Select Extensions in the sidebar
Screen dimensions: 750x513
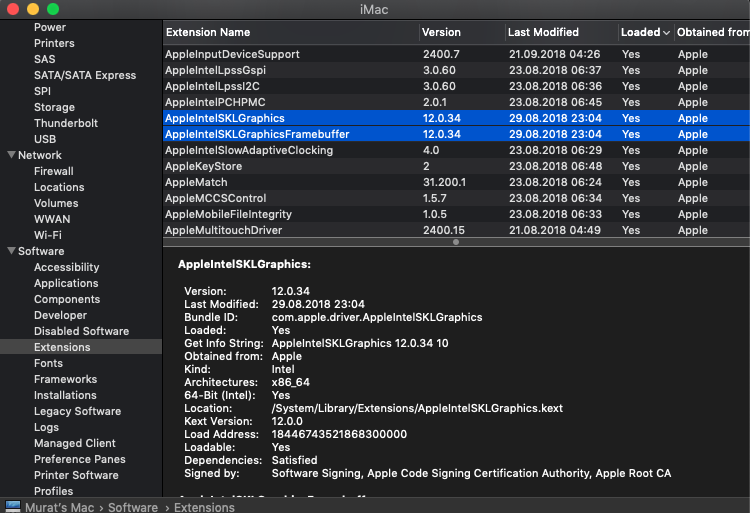81,347
